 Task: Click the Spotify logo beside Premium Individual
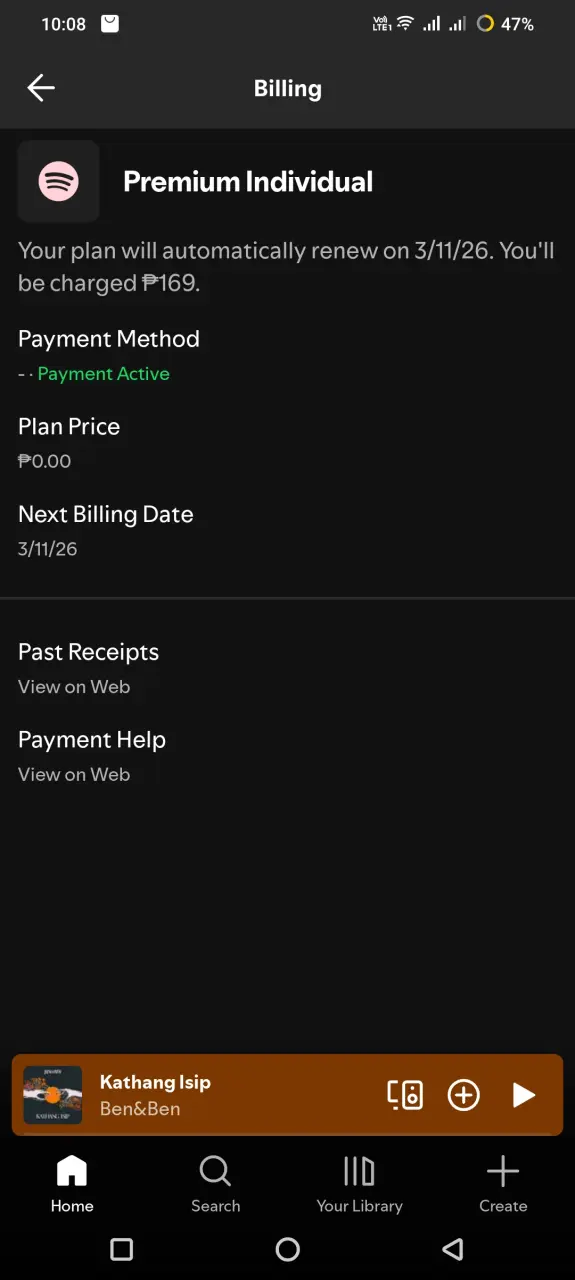click(x=59, y=181)
